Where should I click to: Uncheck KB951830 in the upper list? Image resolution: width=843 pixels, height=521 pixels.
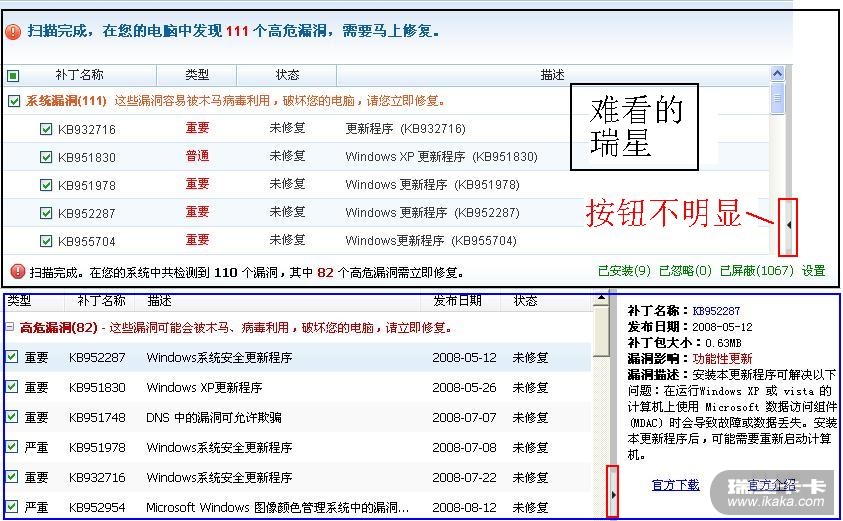(x=46, y=157)
